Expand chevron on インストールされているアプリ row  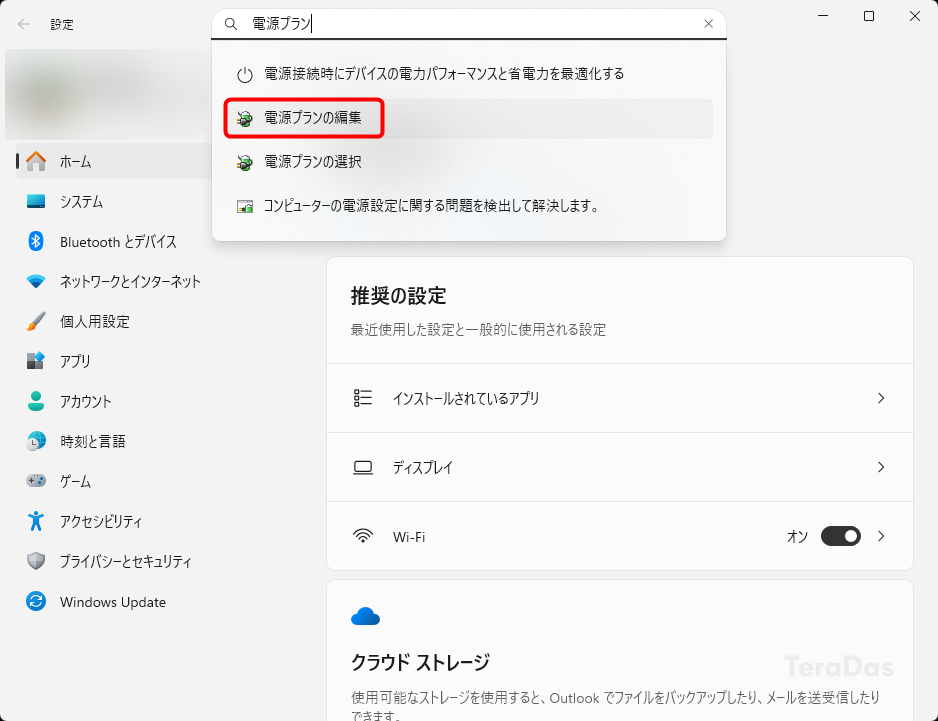click(881, 398)
